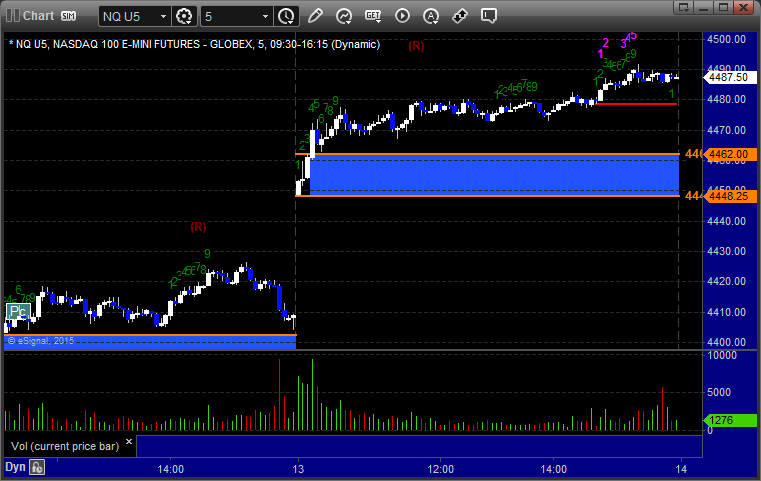The height and width of the screenshot is (481, 761).
Task: Expand the interval dropdown arrow
Action: pyautogui.click(x=265, y=17)
